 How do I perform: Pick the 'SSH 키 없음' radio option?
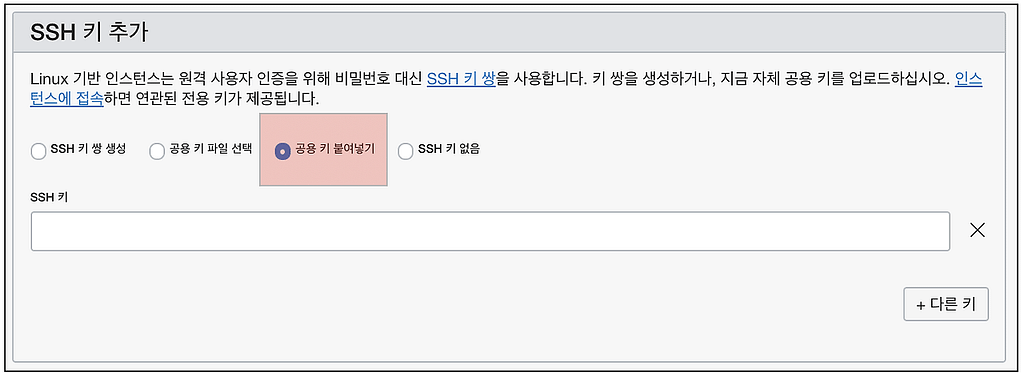[x=406, y=152]
